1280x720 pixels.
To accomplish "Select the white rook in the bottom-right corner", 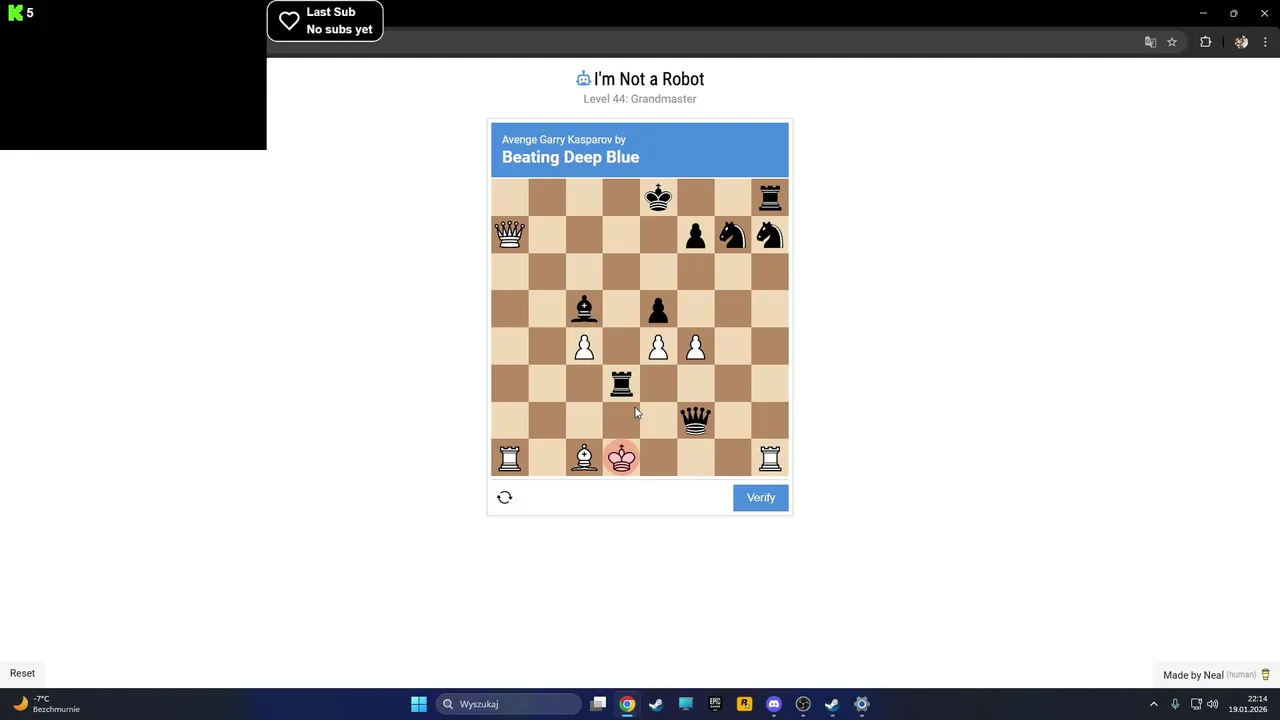I will coord(769,458).
